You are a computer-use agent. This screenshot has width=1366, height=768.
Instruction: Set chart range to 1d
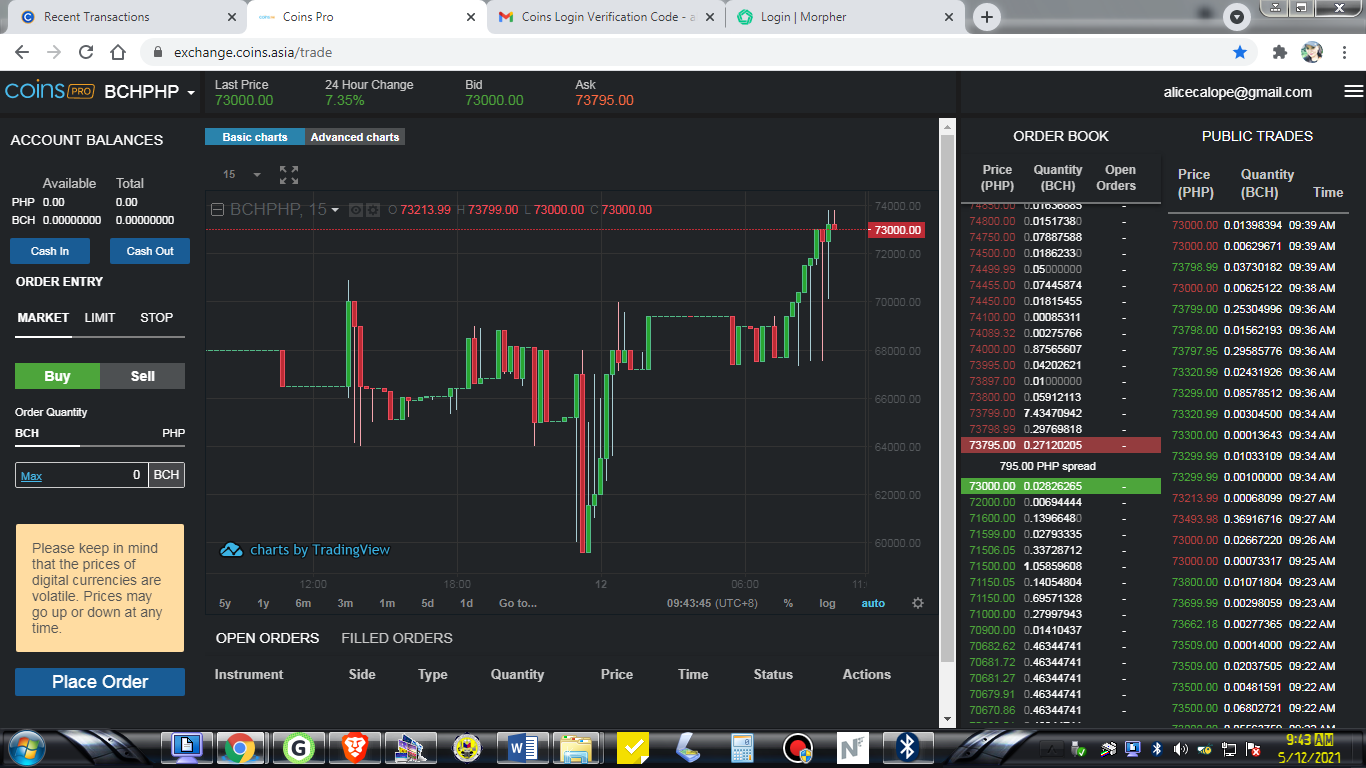(x=466, y=603)
